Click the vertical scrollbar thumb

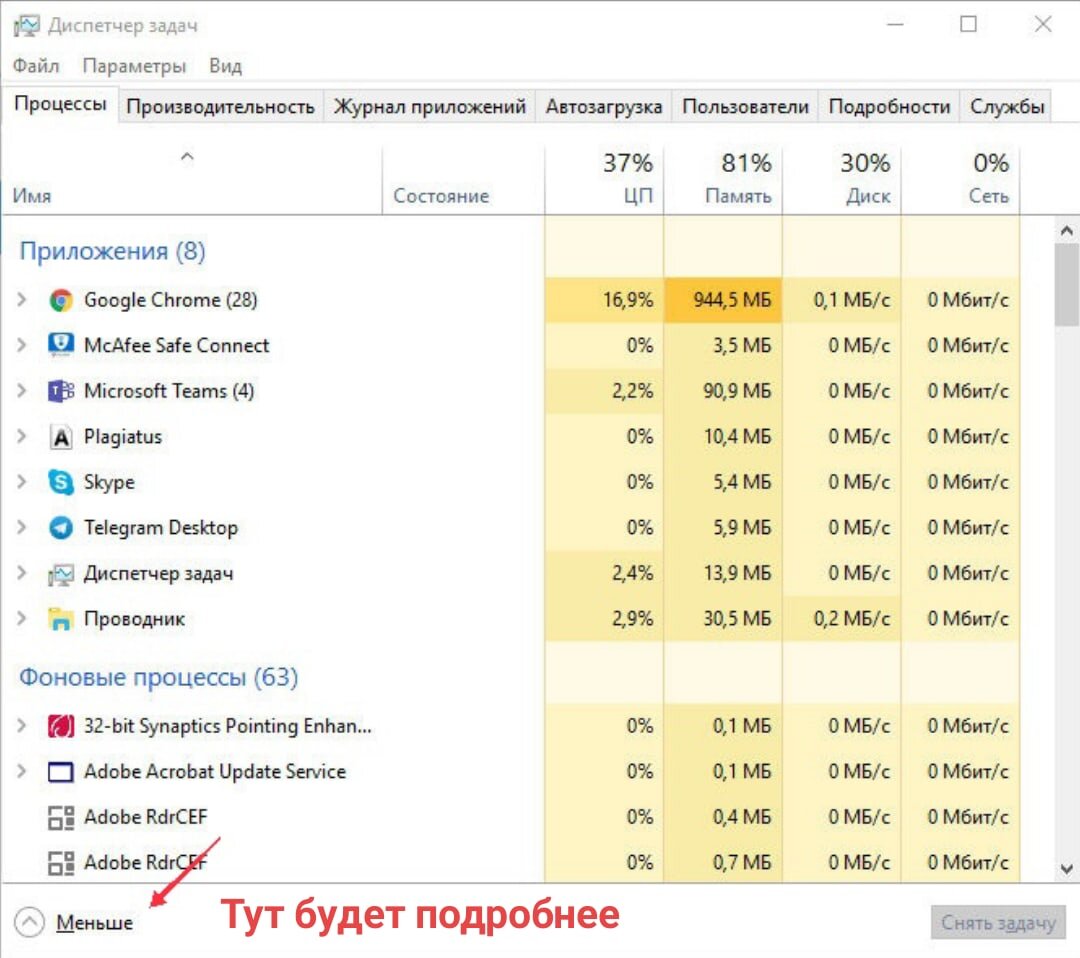(x=1066, y=284)
